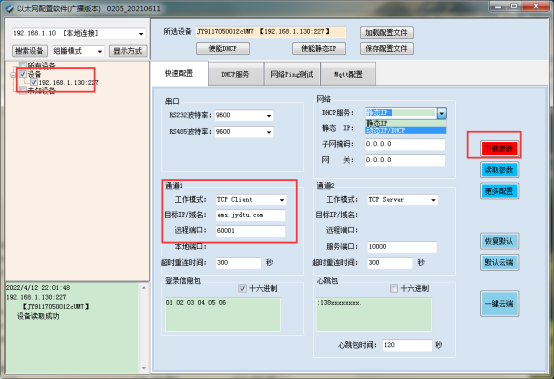
Task: Click the 通道1 目标IP/域名 field
Action: pos(251,215)
